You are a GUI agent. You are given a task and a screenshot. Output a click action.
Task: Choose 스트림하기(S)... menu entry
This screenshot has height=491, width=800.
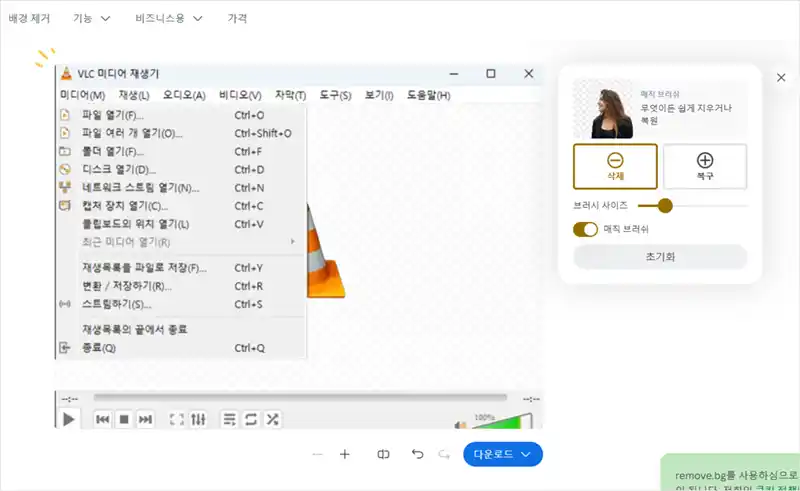point(182,304)
